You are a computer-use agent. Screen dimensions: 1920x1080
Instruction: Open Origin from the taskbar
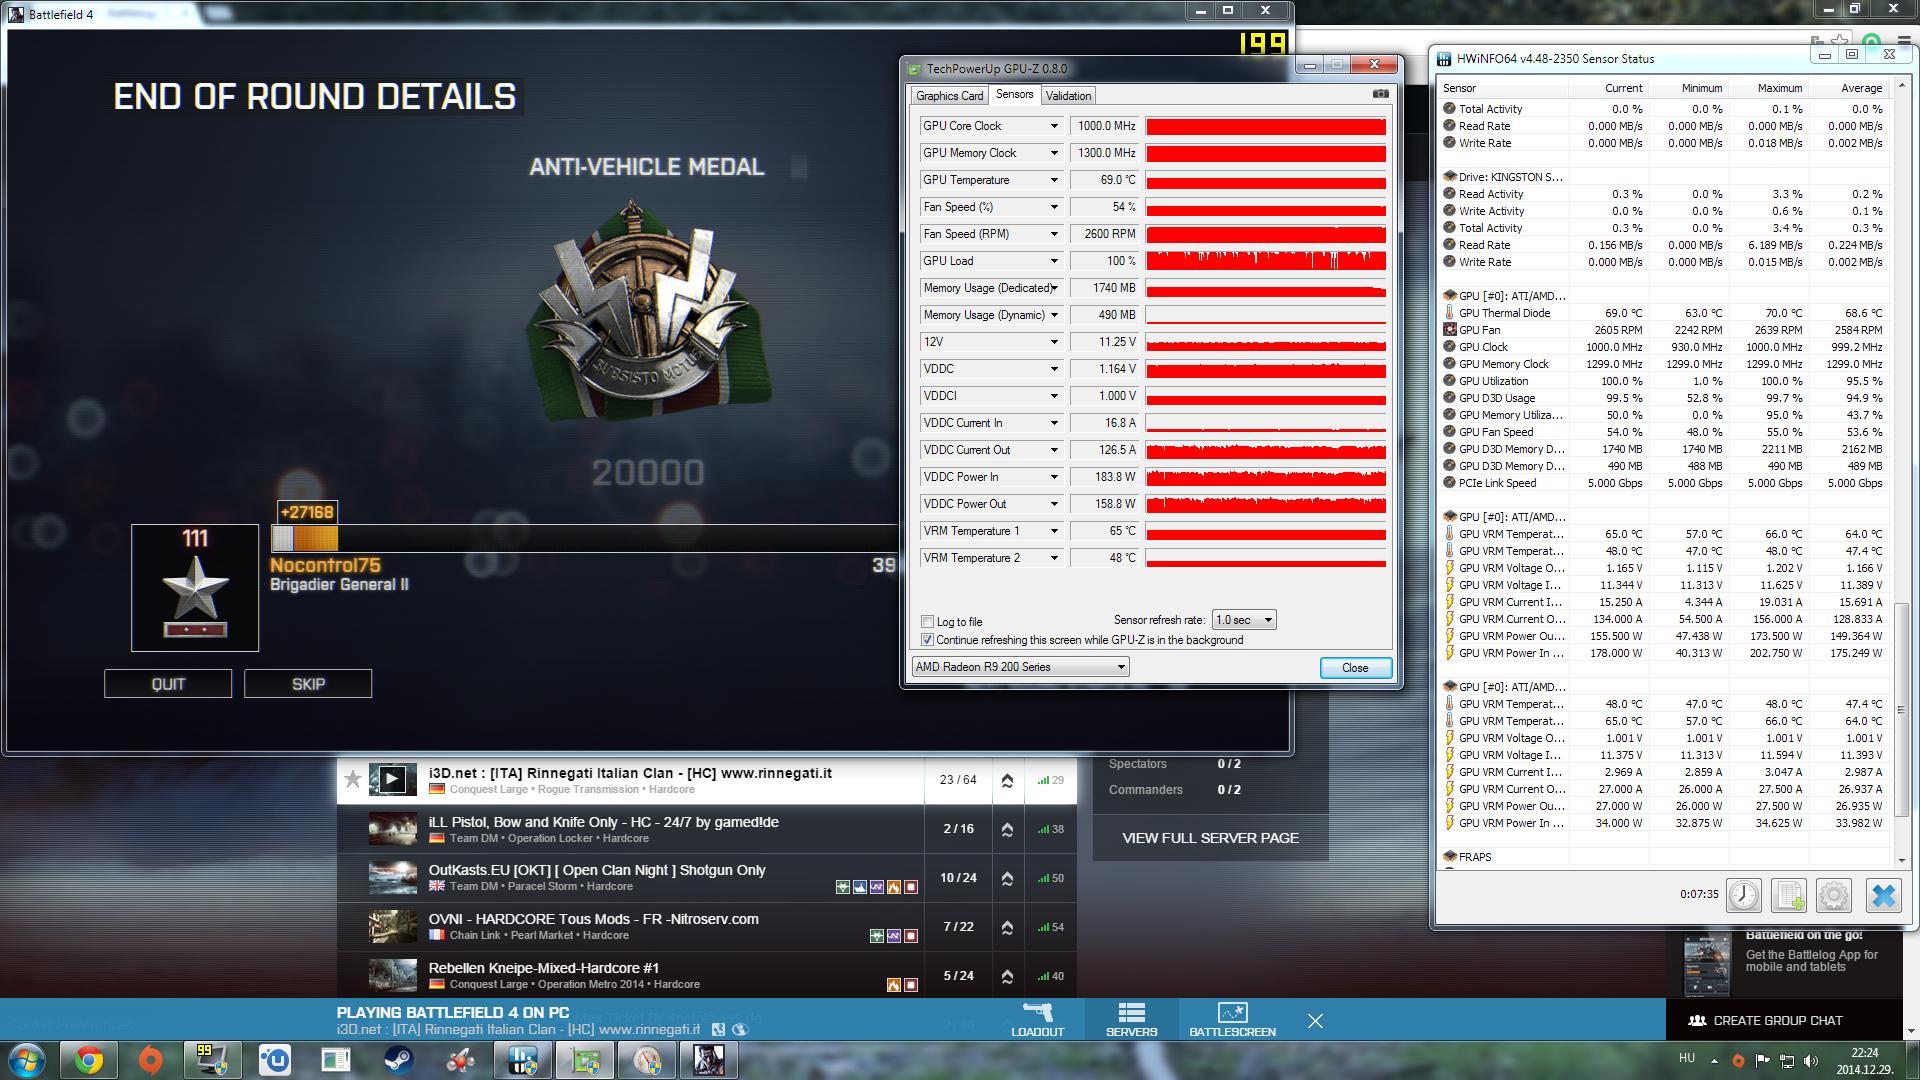150,1060
